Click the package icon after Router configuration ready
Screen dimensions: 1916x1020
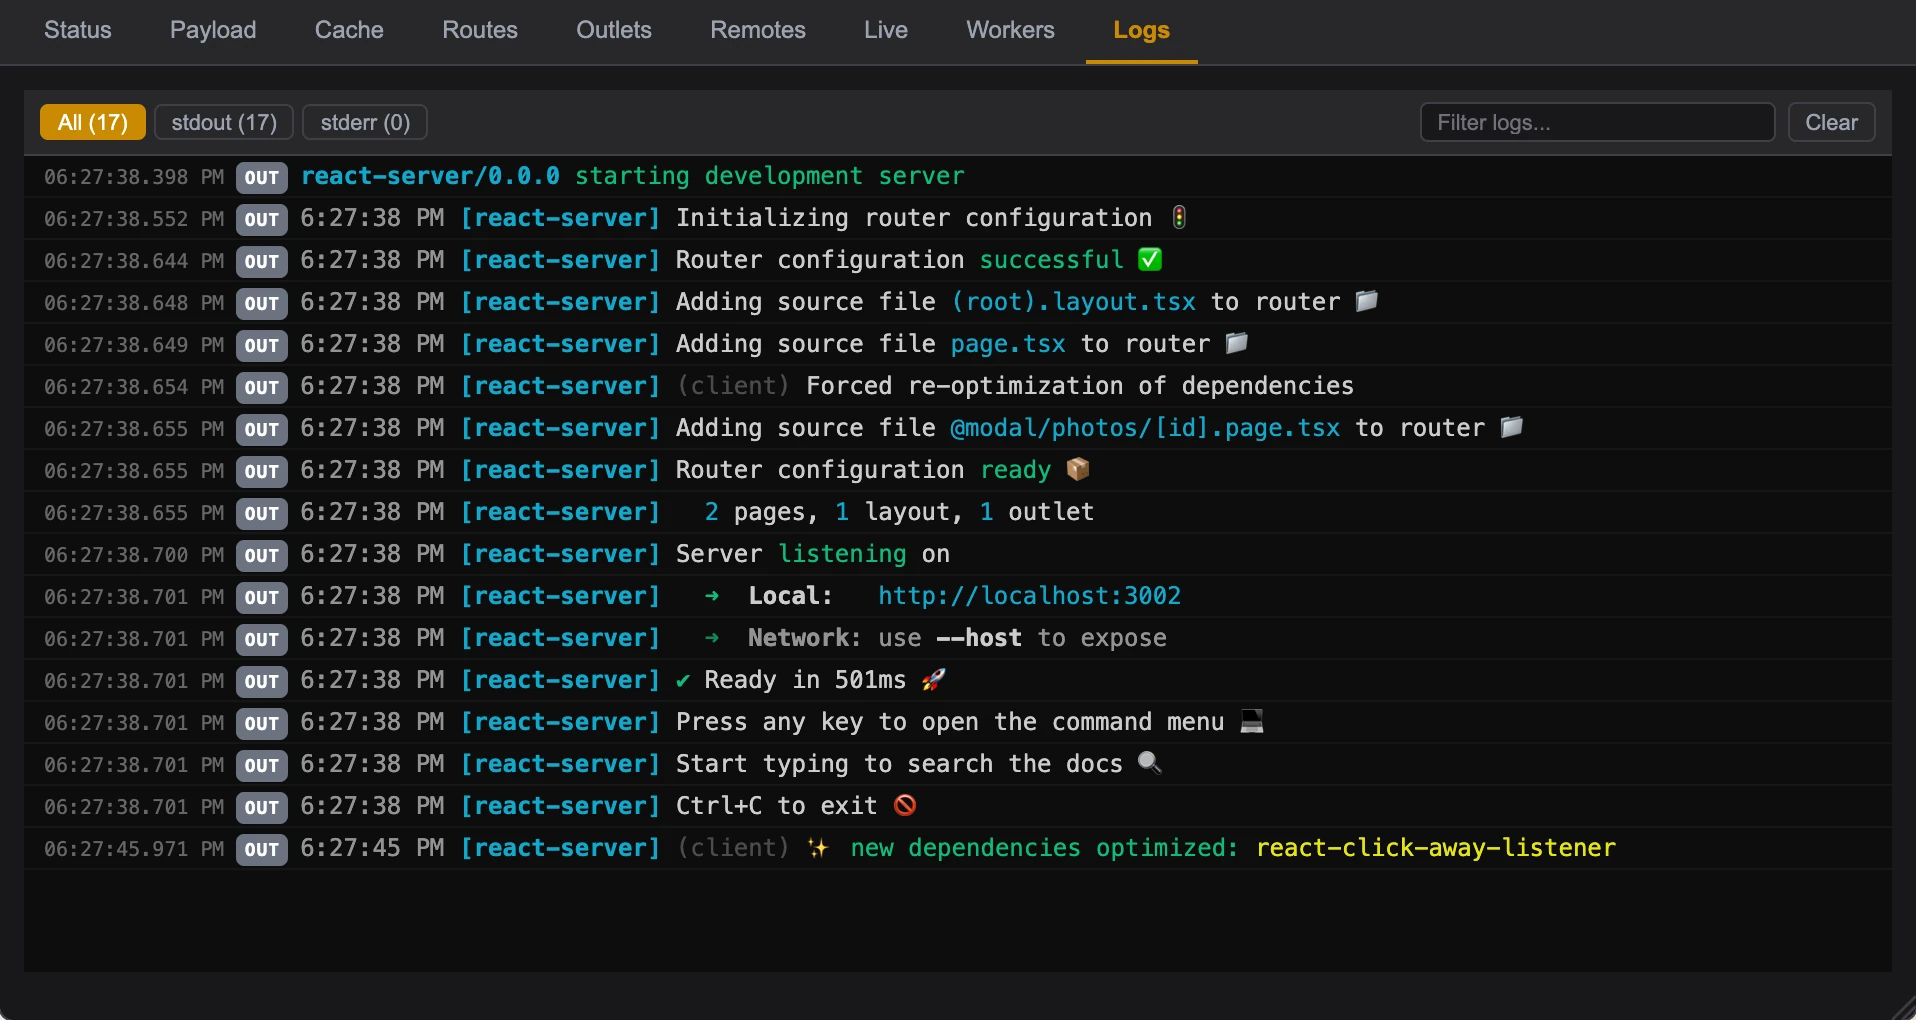pos(1078,469)
